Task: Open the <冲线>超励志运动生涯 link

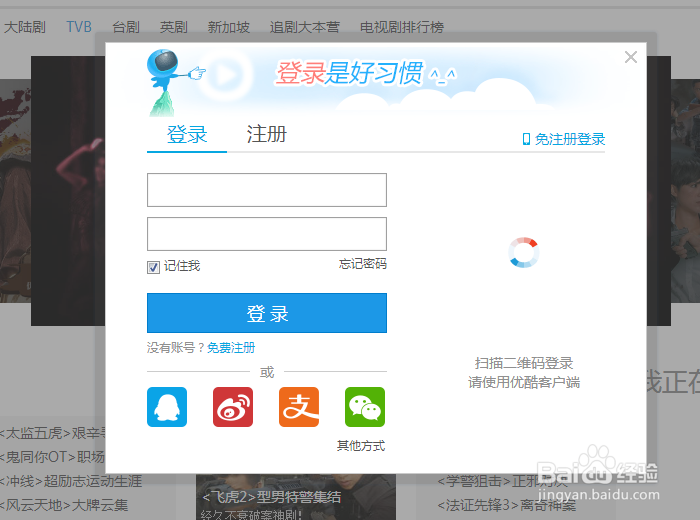Action: [71, 481]
